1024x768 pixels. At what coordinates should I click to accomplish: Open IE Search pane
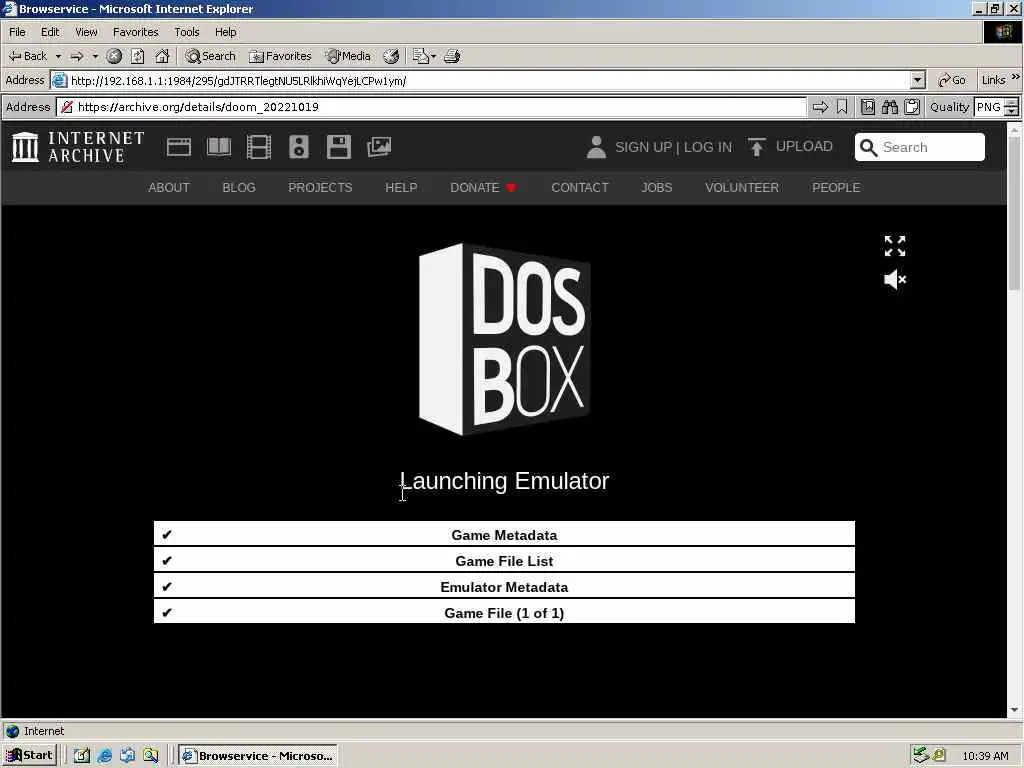(210, 56)
